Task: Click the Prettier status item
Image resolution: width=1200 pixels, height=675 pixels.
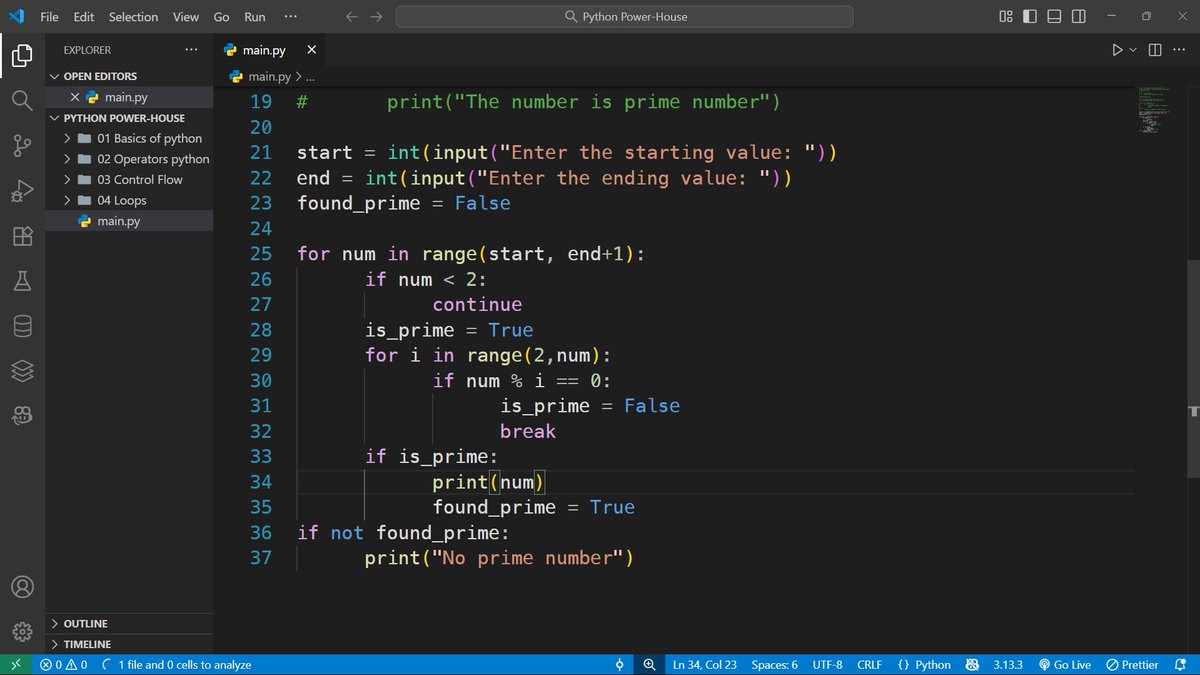Action: click(1133, 665)
